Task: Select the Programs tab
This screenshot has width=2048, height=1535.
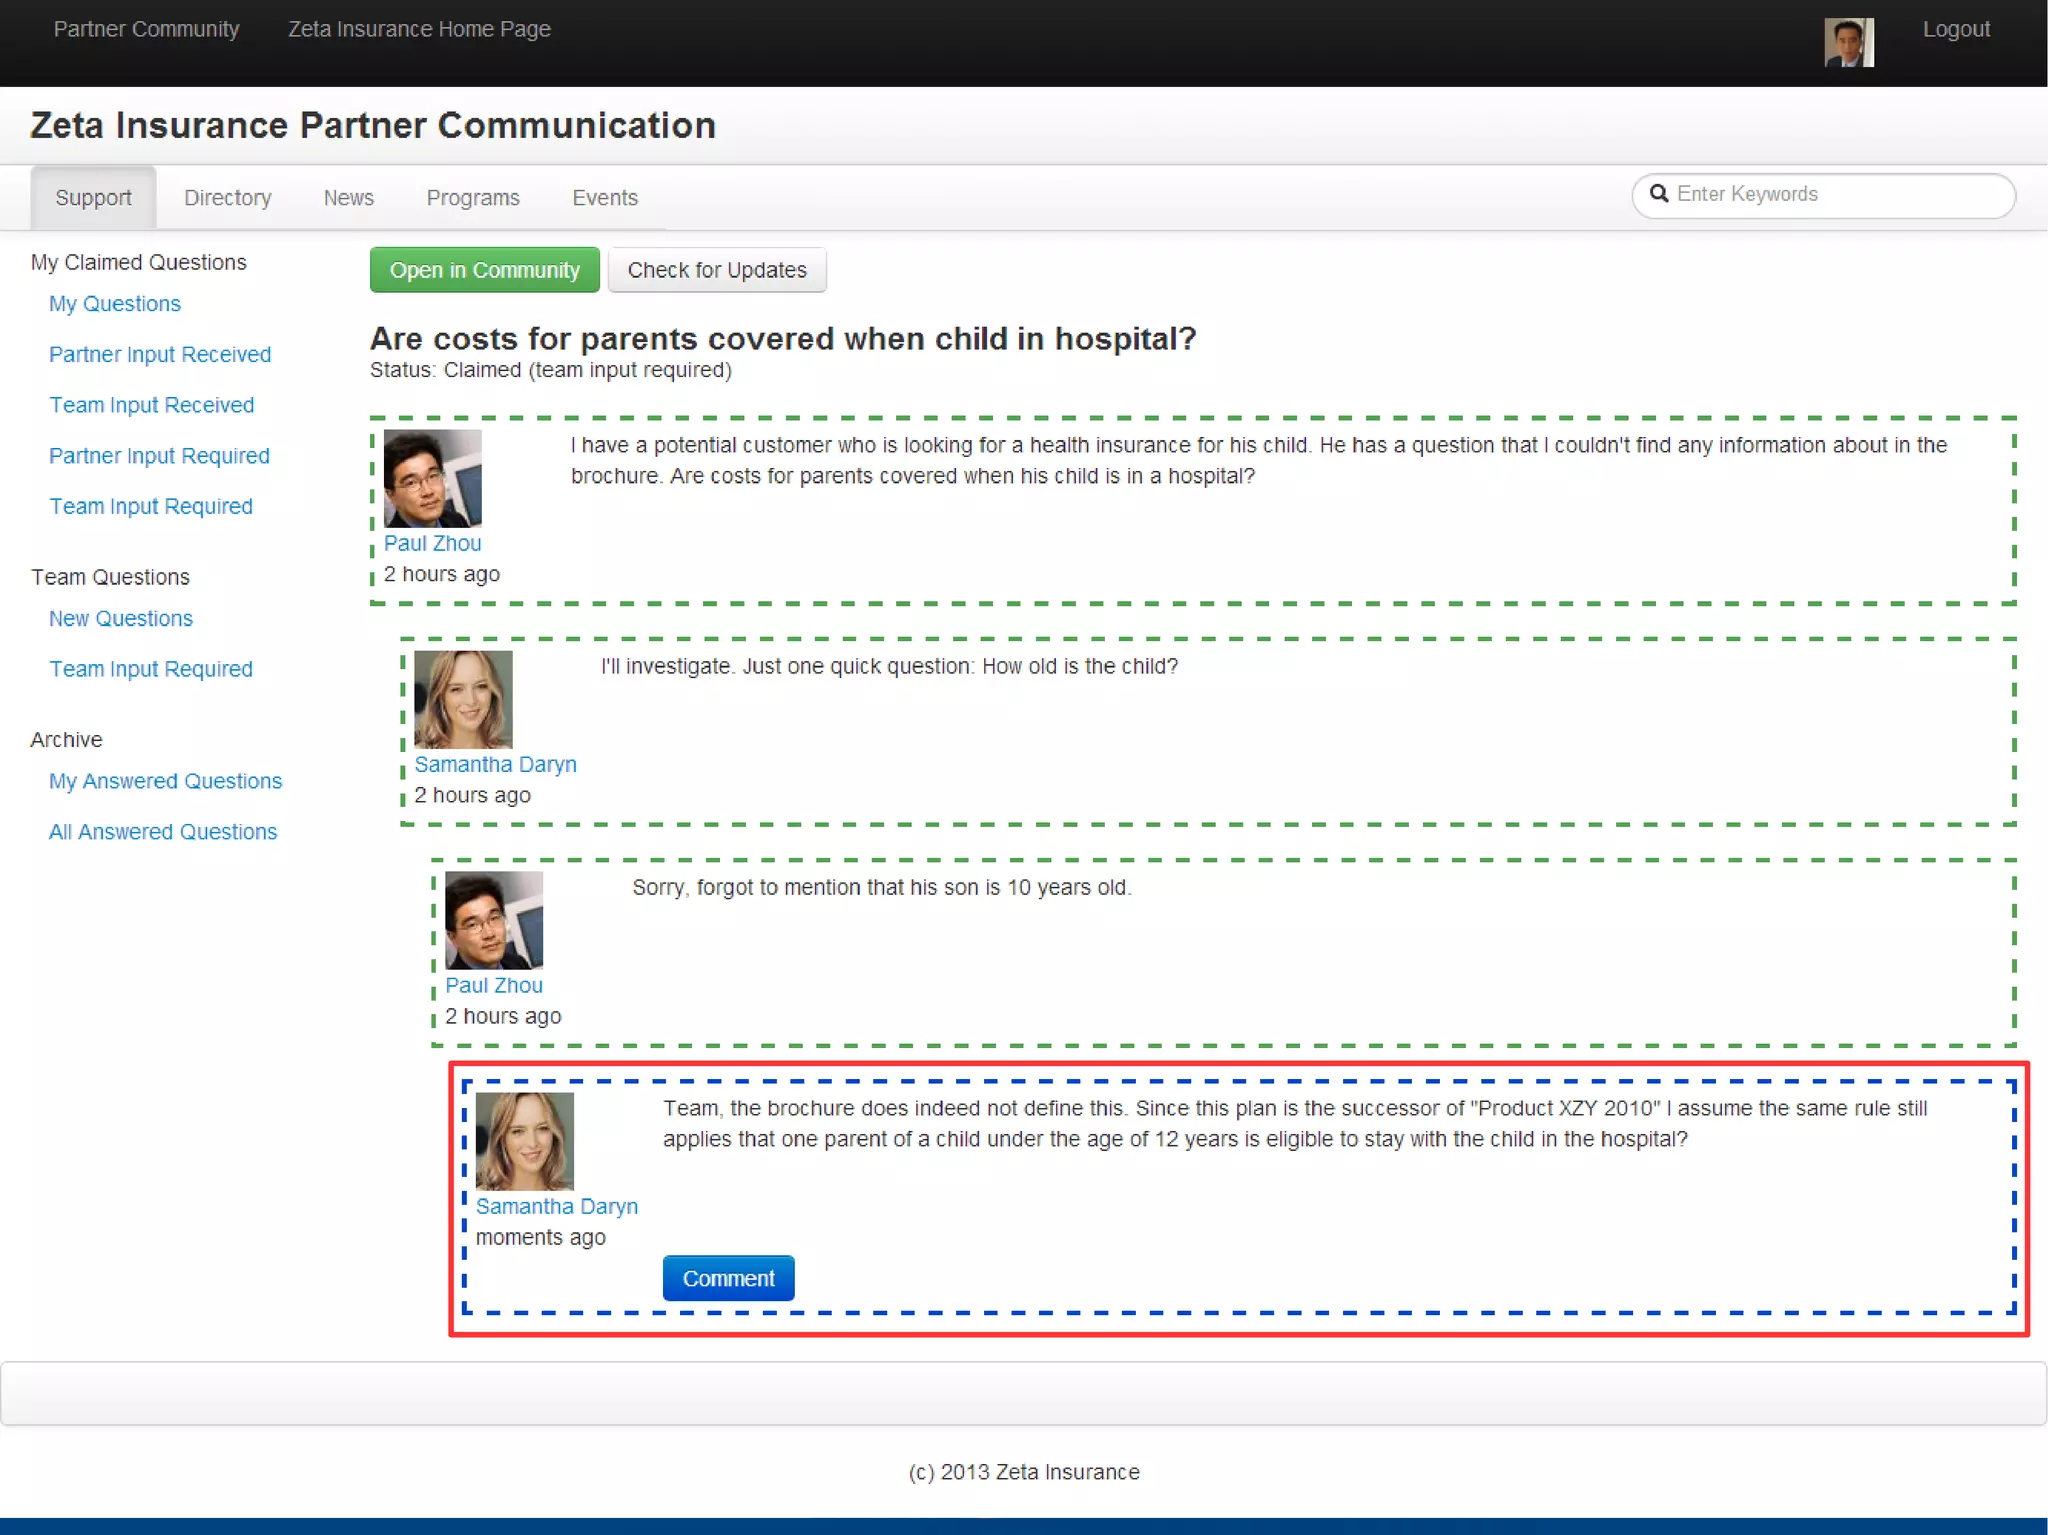Action: [472, 198]
